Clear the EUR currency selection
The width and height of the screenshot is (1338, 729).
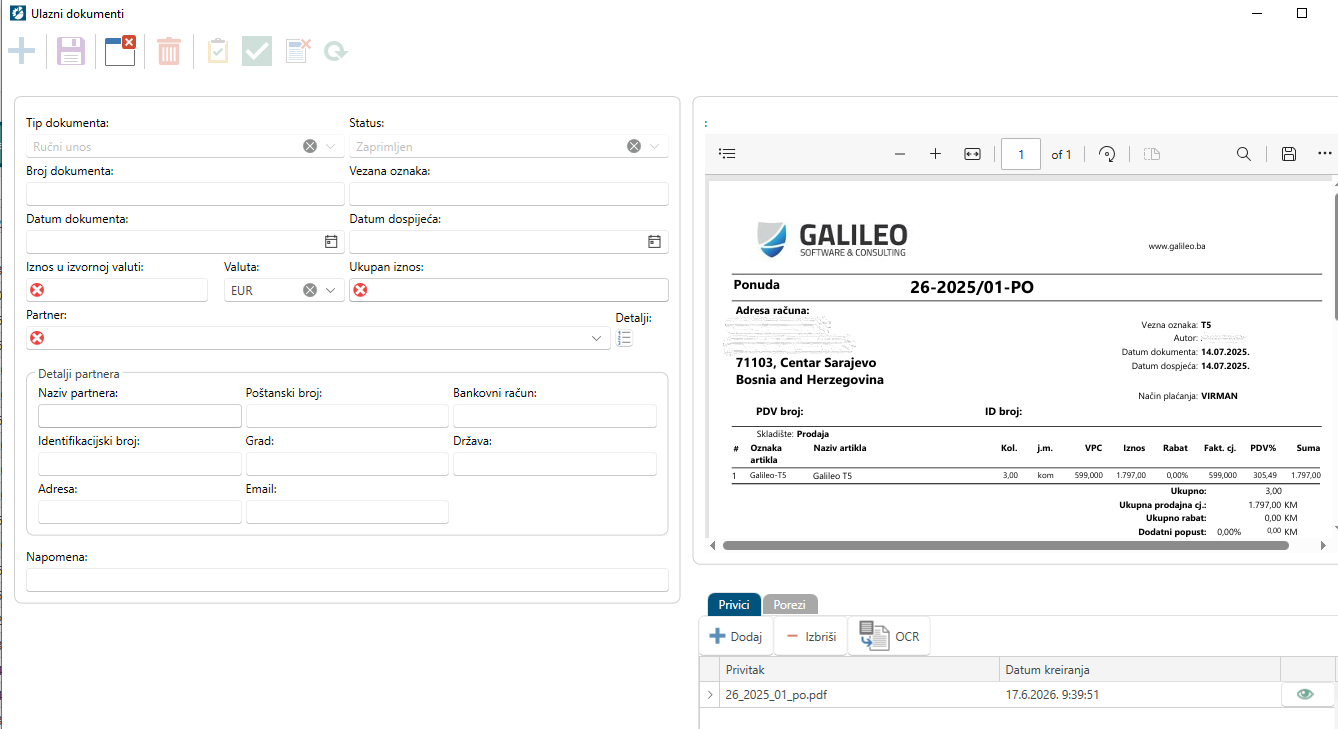click(310, 290)
